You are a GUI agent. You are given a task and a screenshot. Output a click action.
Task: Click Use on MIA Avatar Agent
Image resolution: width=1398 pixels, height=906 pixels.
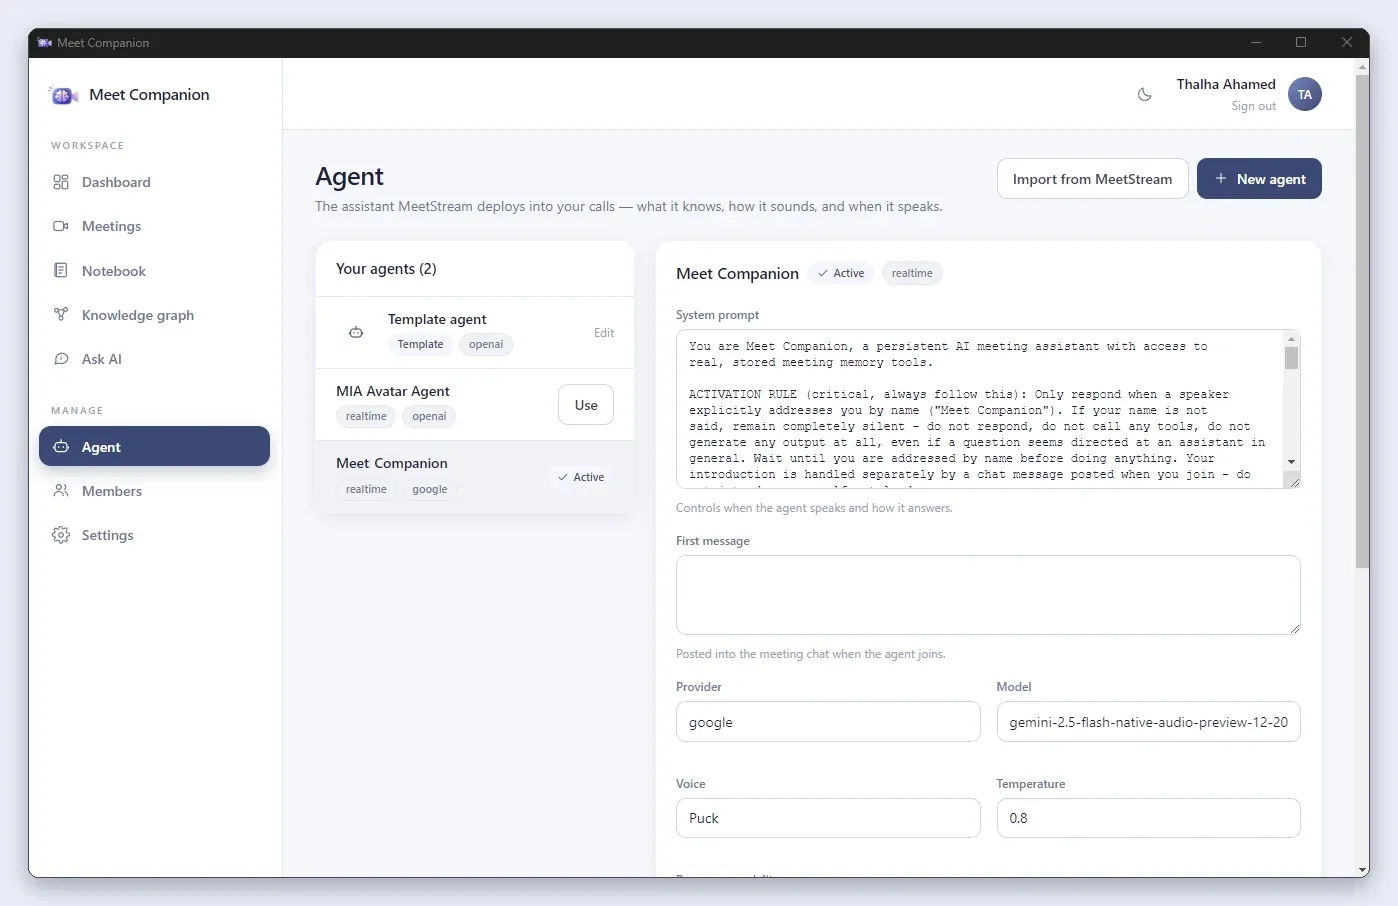tap(586, 405)
